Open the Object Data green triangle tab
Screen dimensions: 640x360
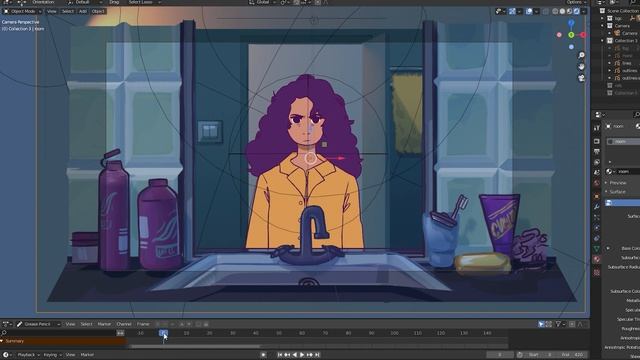click(597, 249)
